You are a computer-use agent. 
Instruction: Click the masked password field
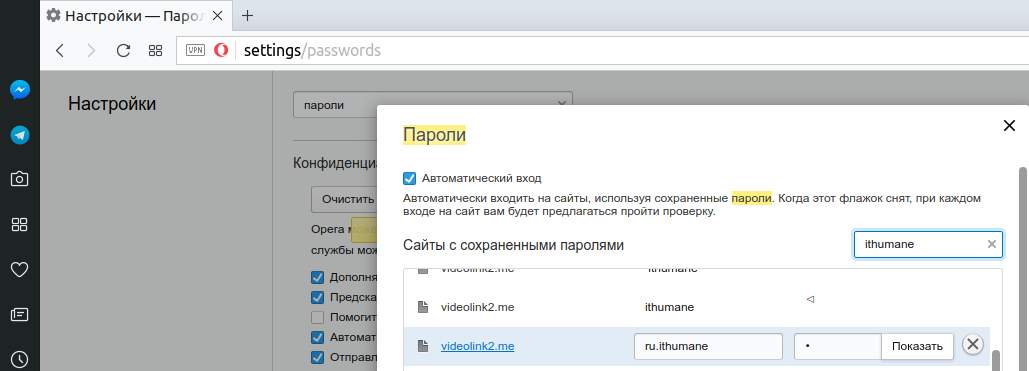(x=837, y=346)
